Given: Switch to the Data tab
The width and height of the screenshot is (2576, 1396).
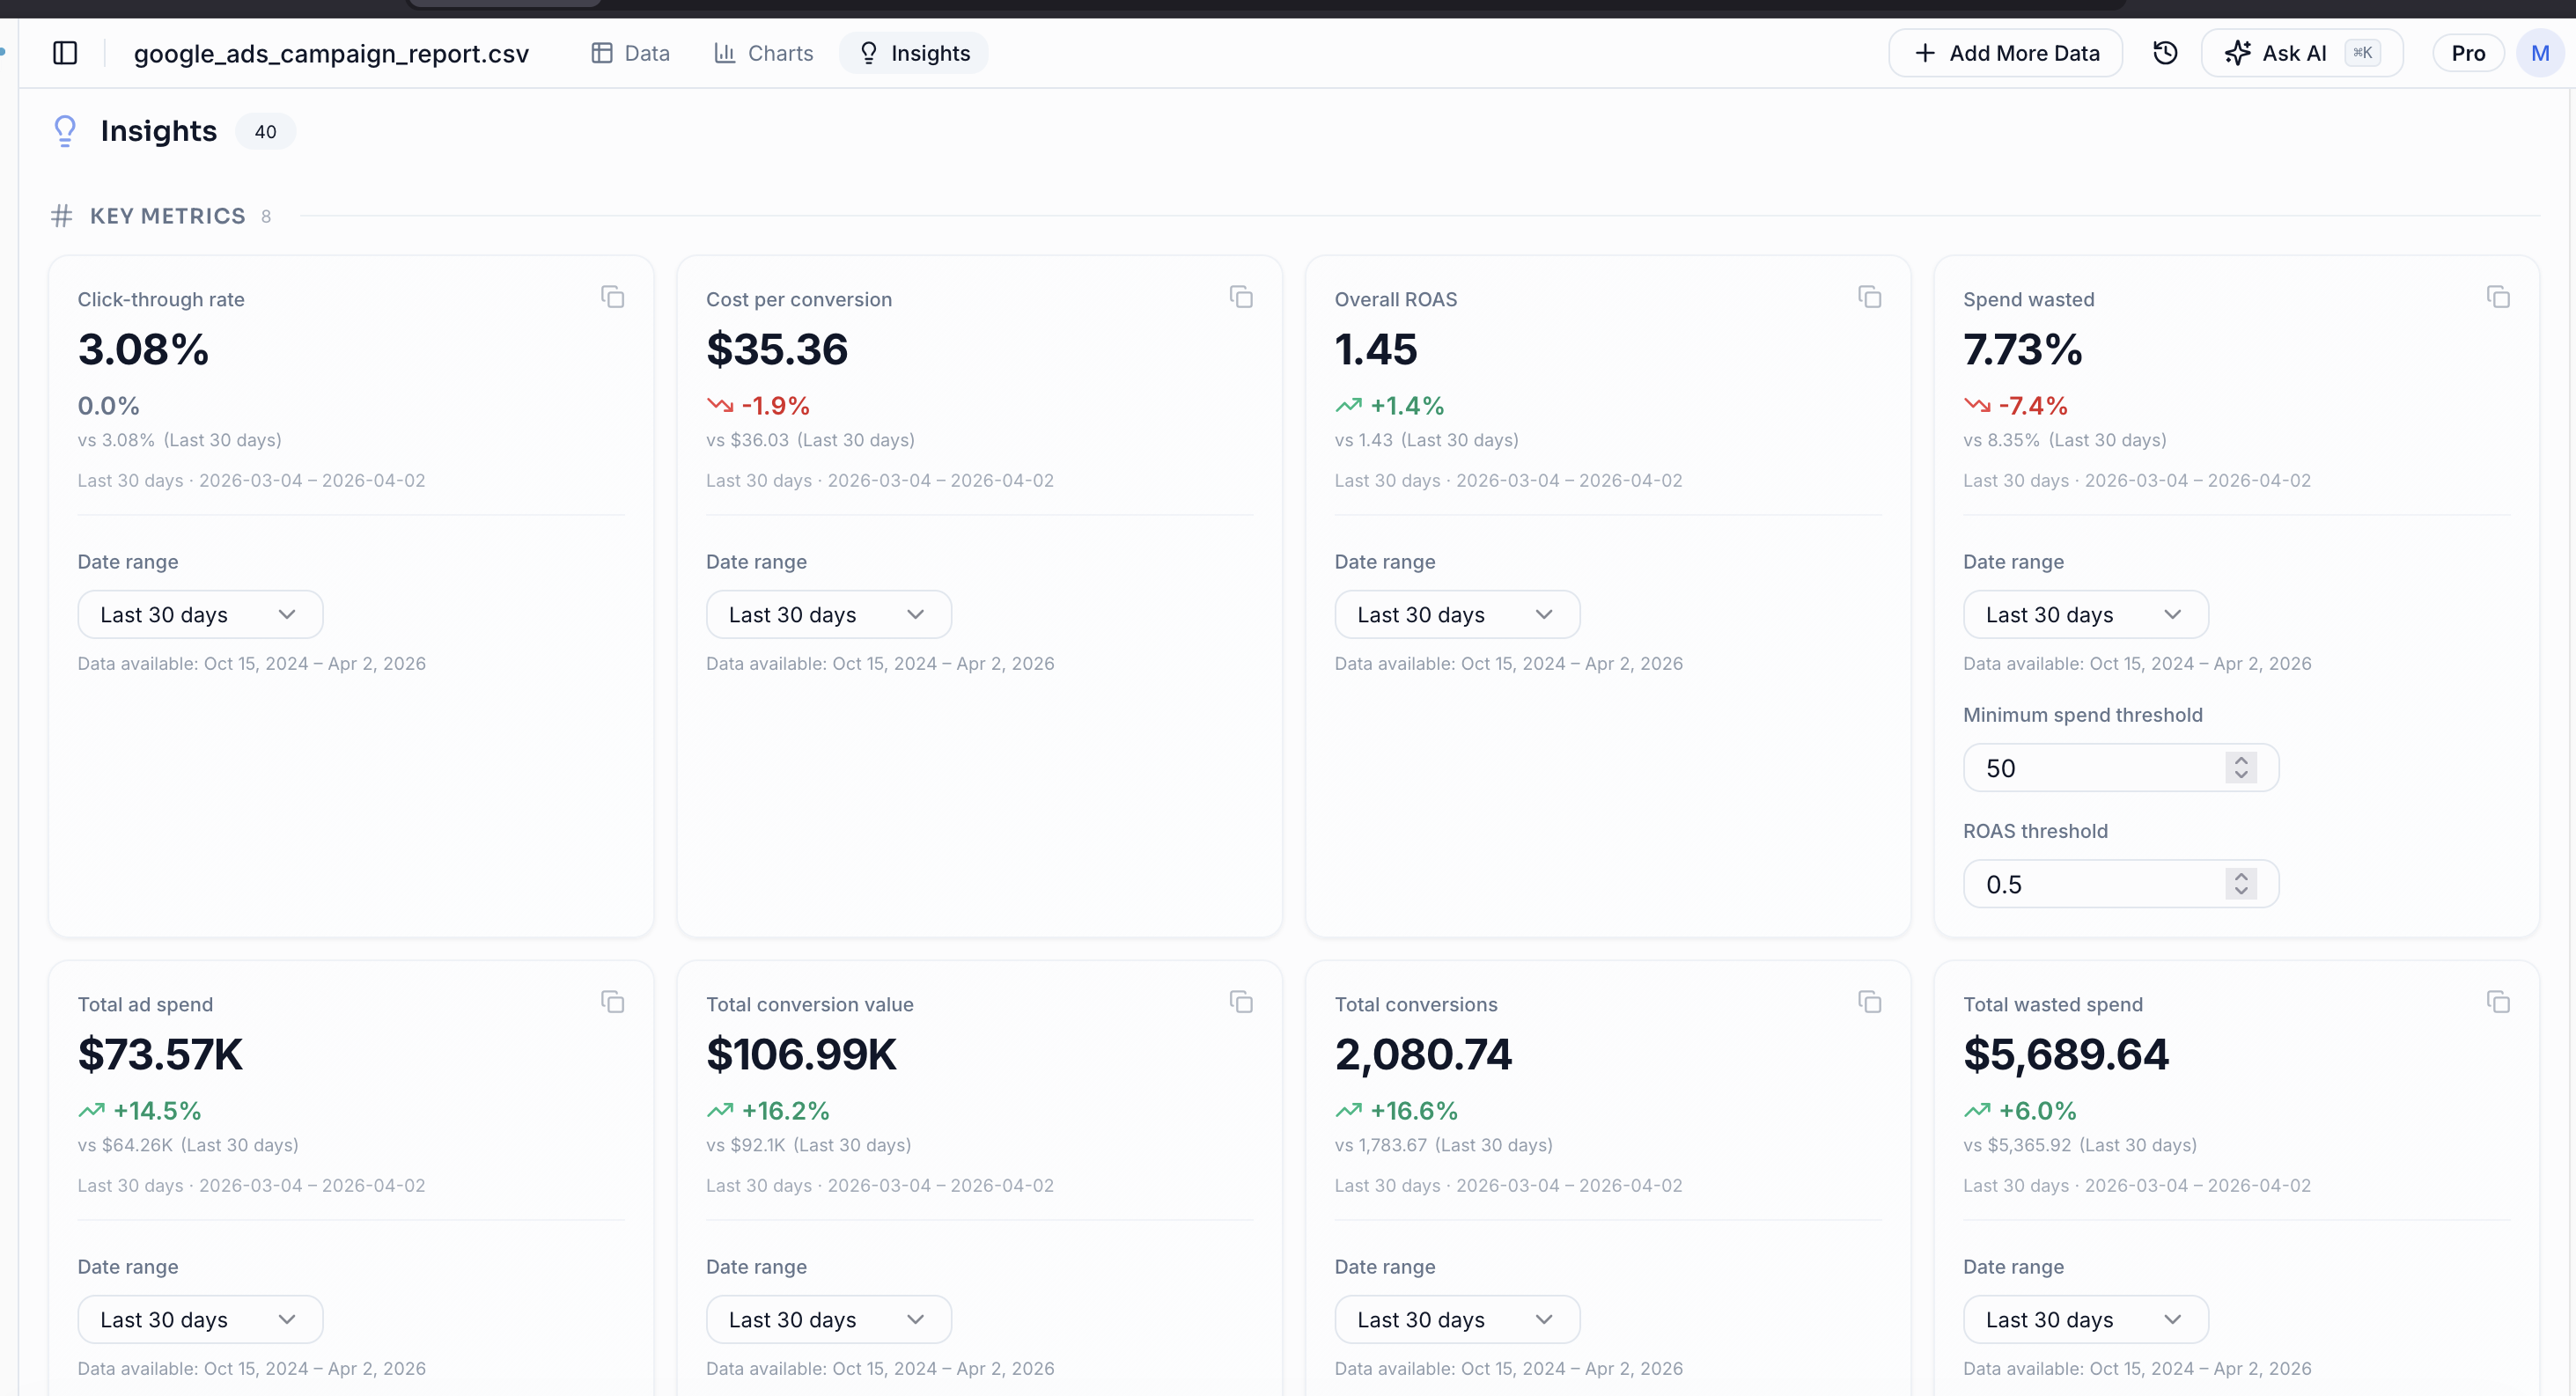Looking at the screenshot, I should (x=630, y=53).
